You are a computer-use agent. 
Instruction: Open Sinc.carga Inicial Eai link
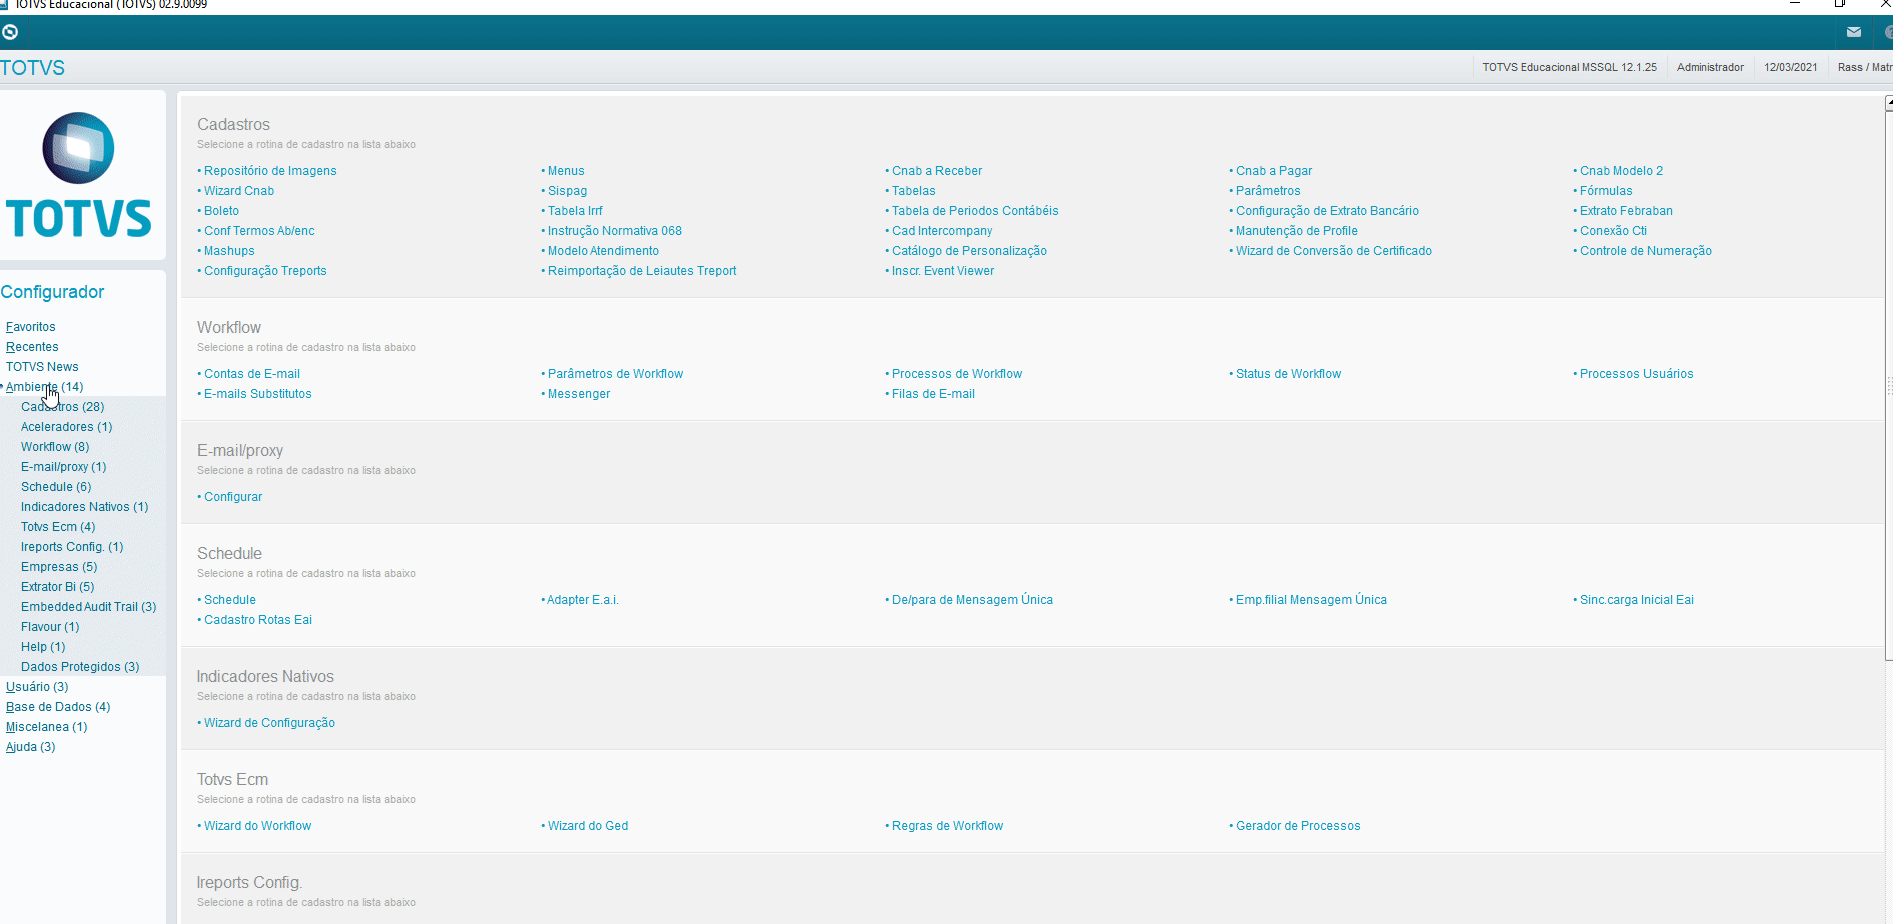point(1636,600)
